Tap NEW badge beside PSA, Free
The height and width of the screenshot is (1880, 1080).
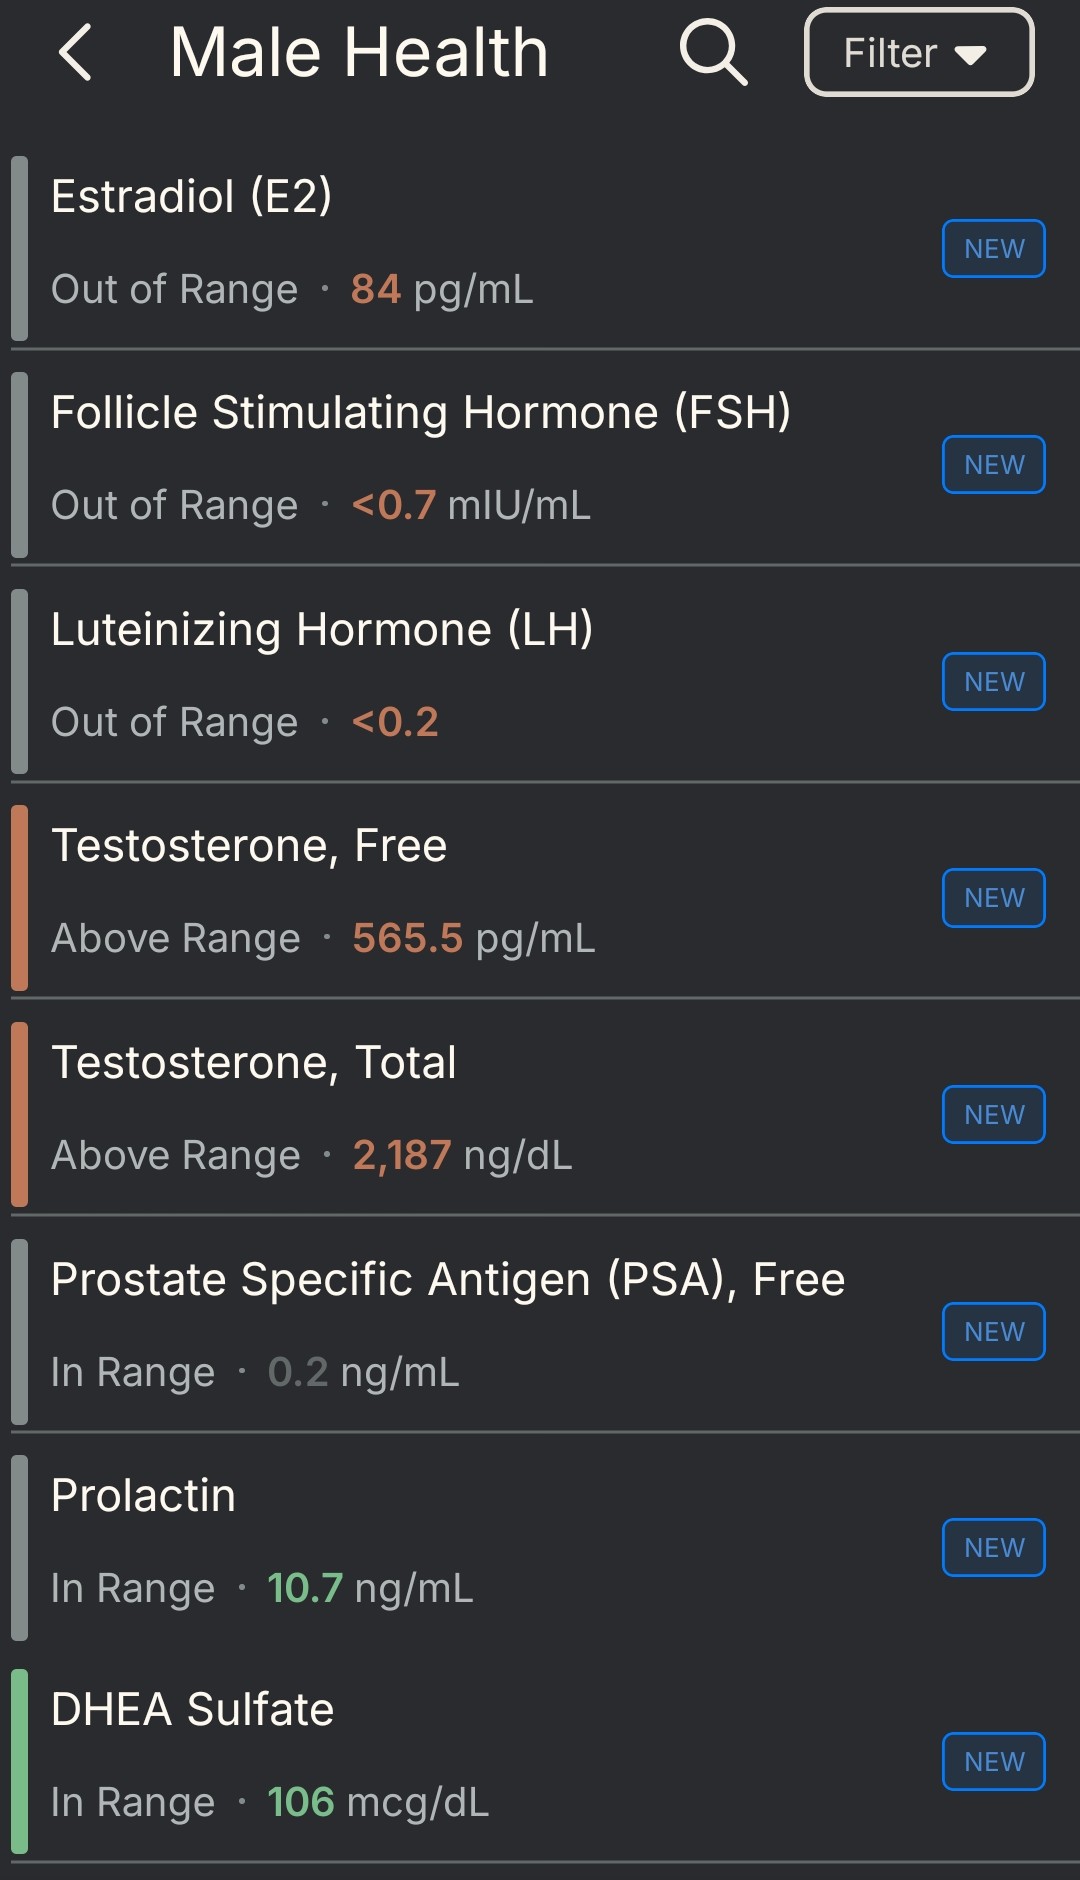993,1332
